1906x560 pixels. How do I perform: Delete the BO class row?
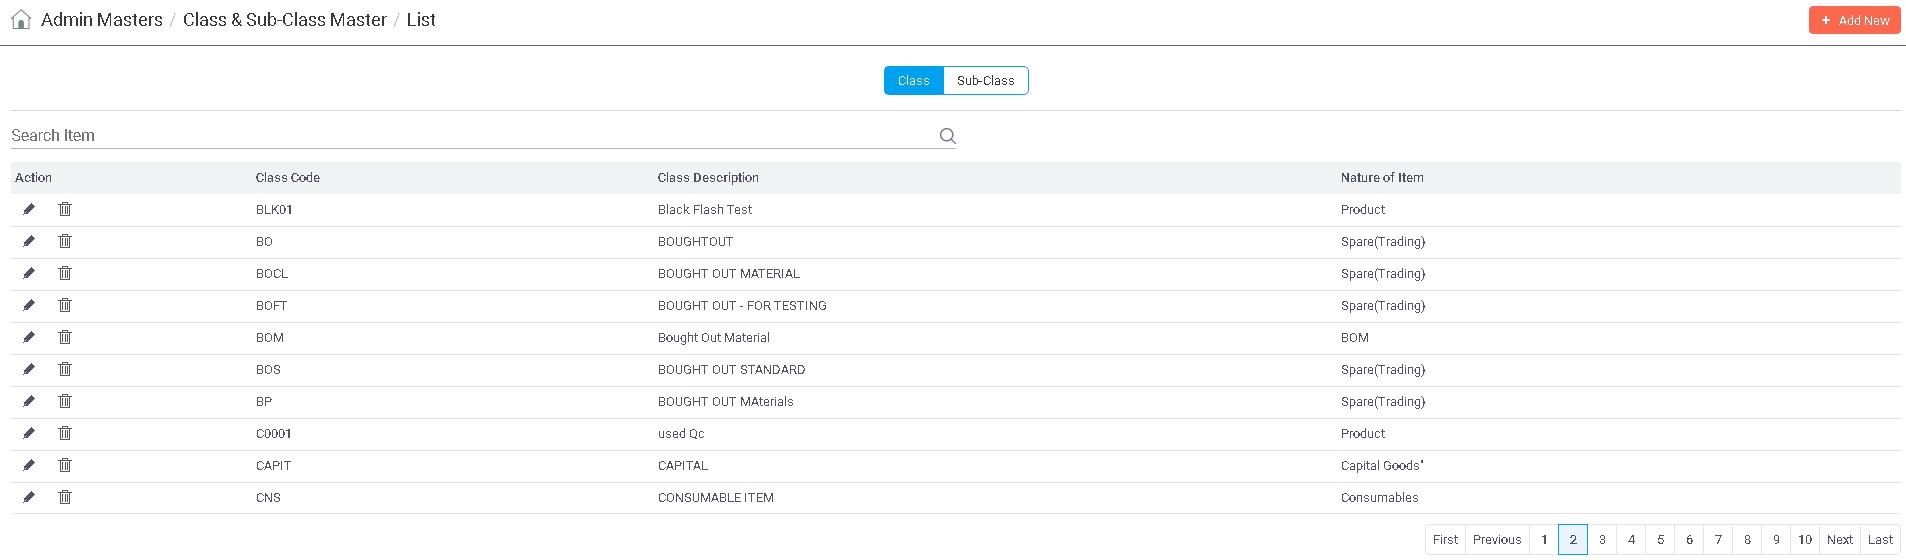coord(65,241)
